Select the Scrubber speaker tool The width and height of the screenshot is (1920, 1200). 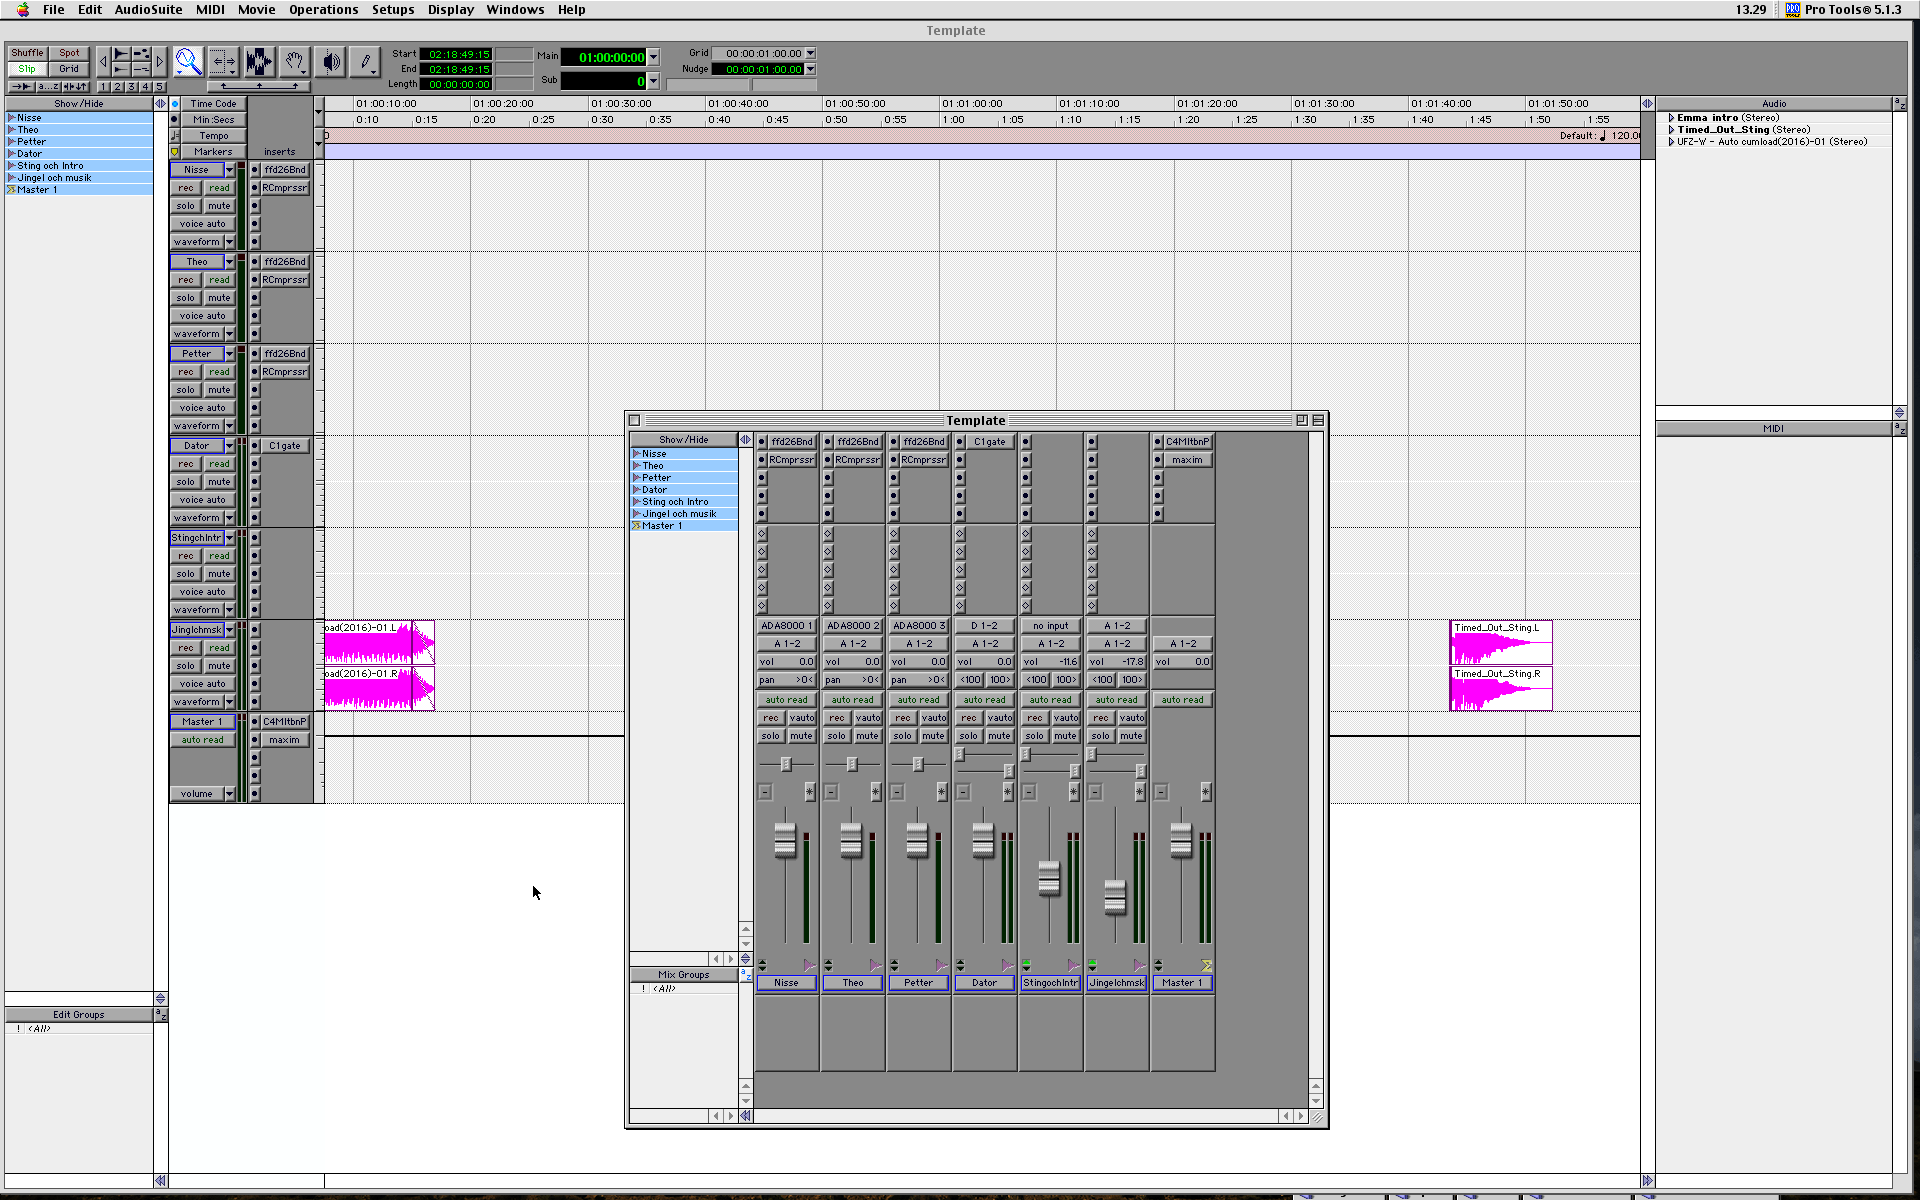point(330,62)
